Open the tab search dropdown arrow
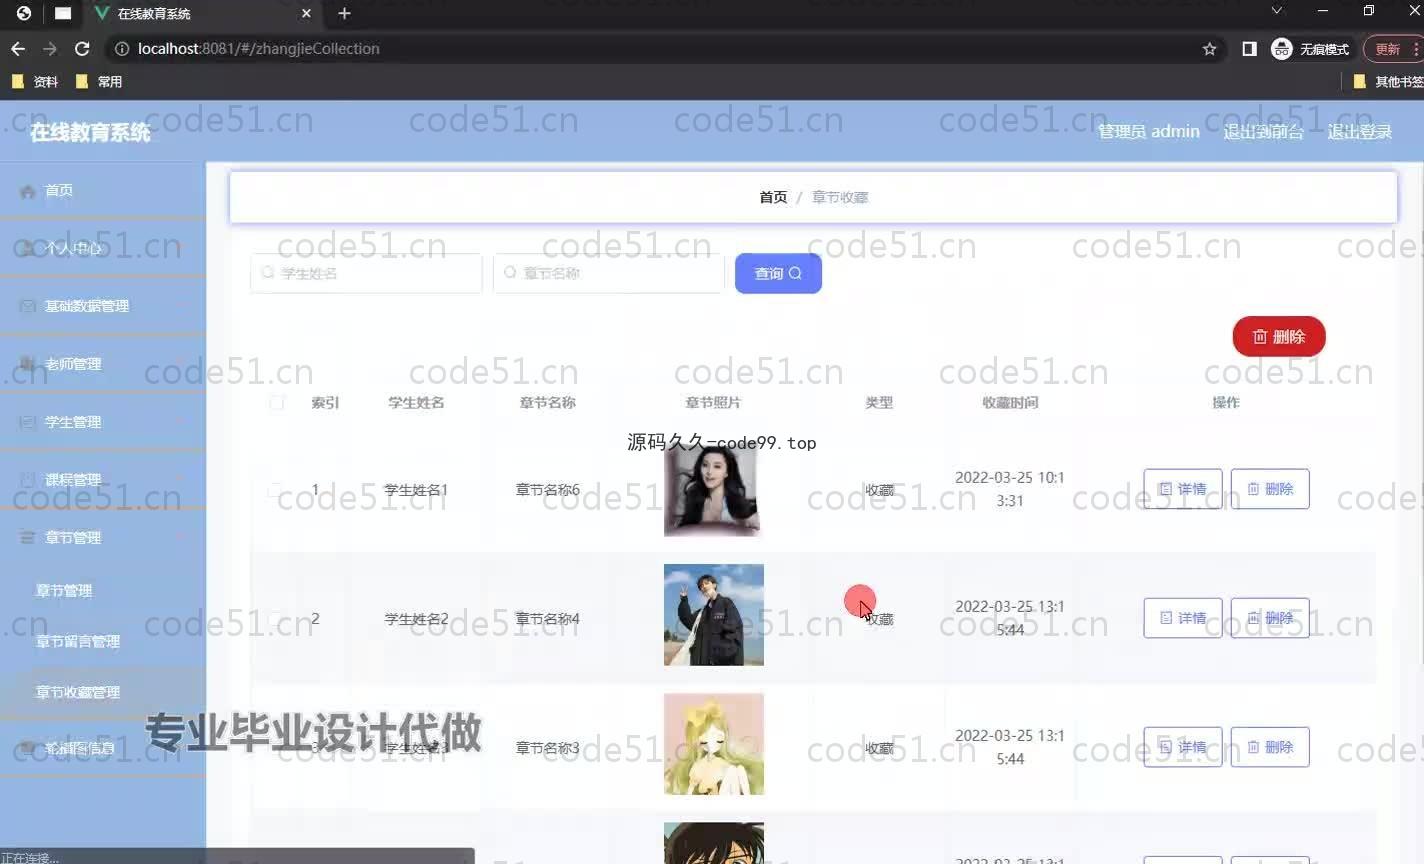 pyautogui.click(x=1276, y=11)
